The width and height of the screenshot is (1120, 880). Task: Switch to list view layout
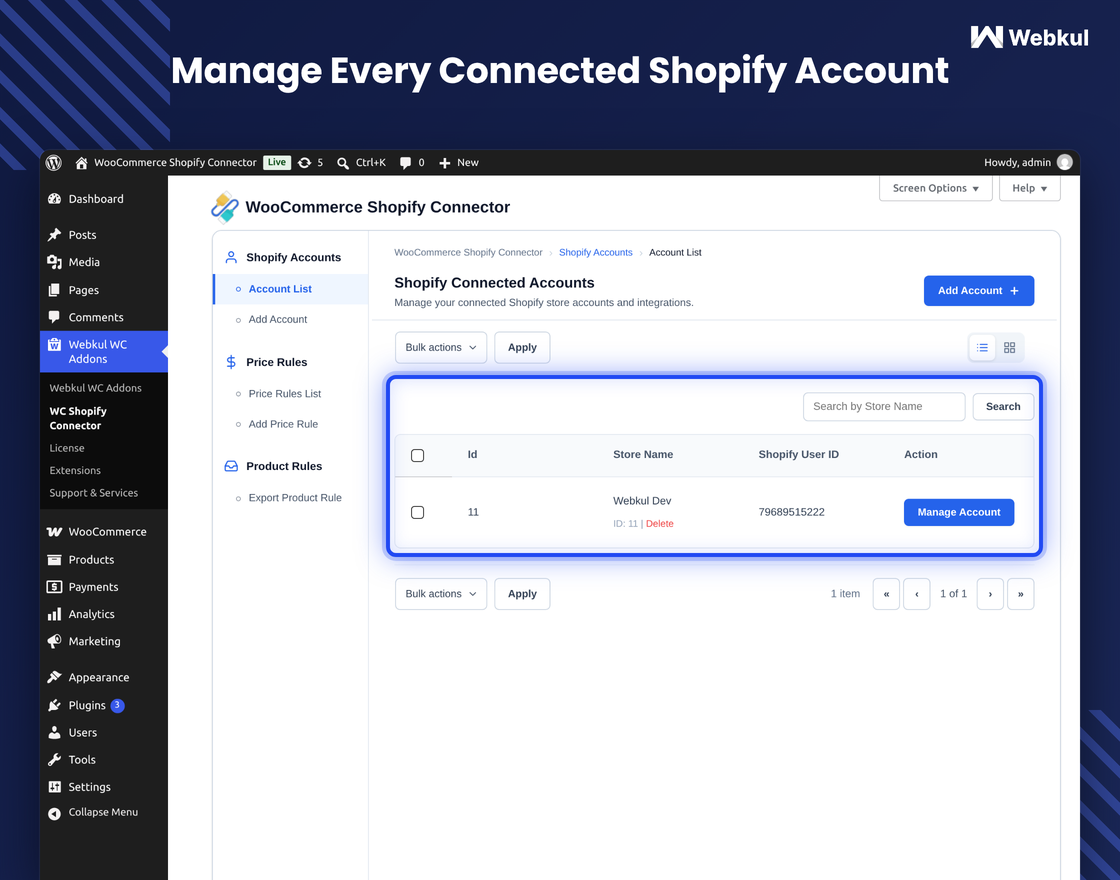(x=982, y=347)
